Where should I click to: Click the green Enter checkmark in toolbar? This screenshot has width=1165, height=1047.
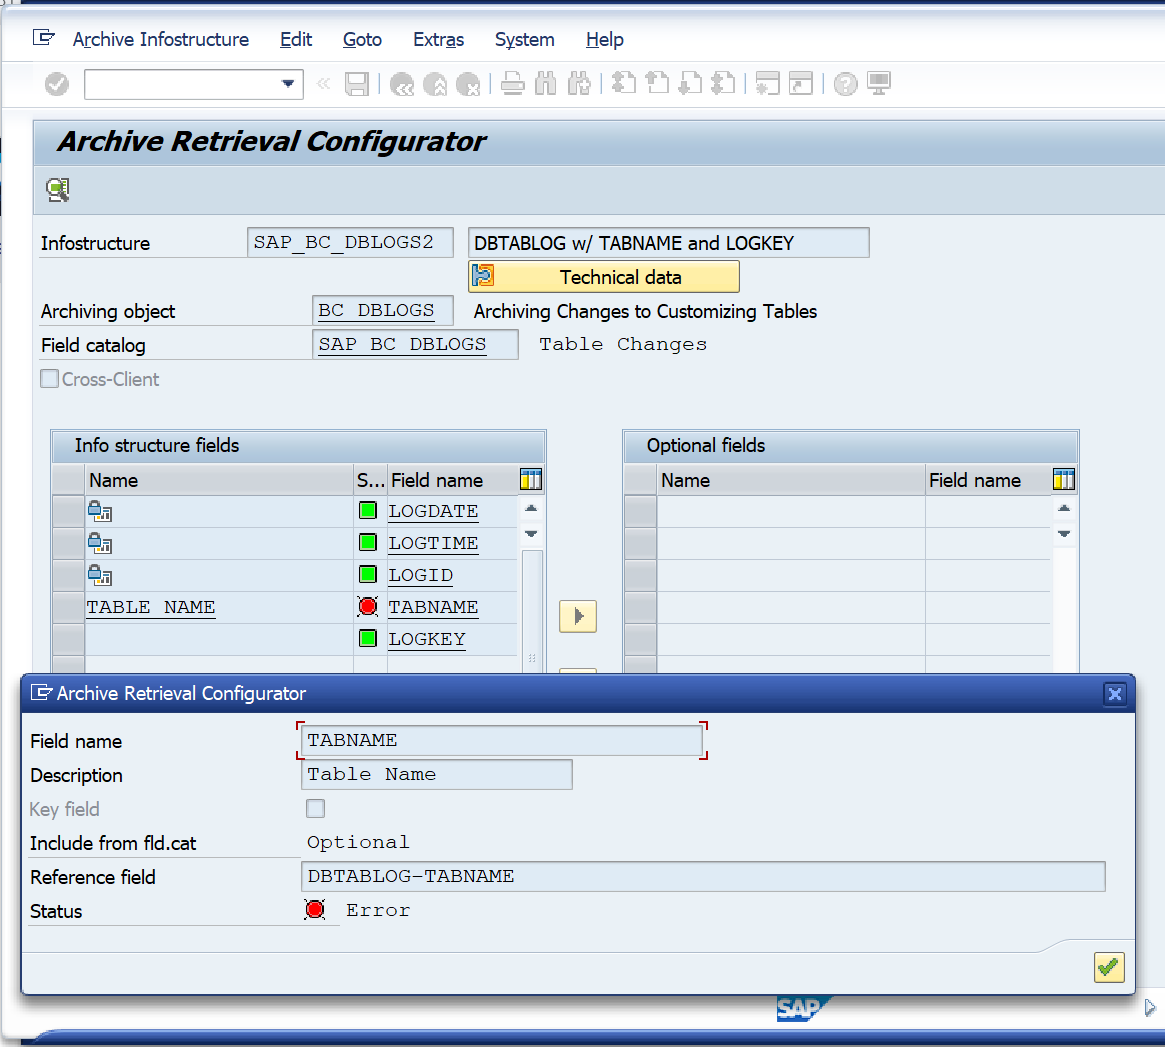point(56,84)
